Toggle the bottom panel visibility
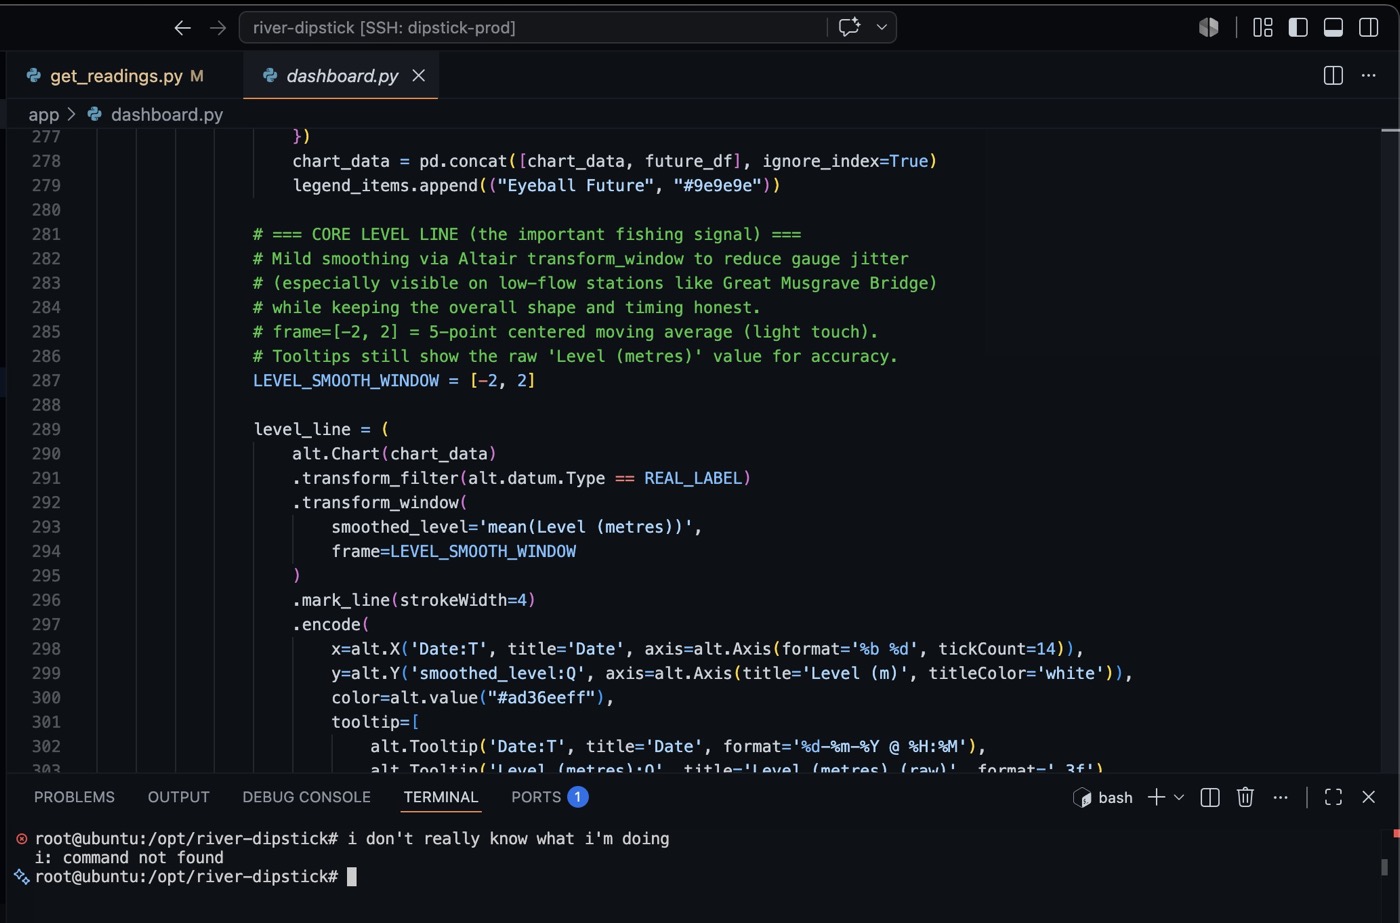1400x923 pixels. point(1333,28)
